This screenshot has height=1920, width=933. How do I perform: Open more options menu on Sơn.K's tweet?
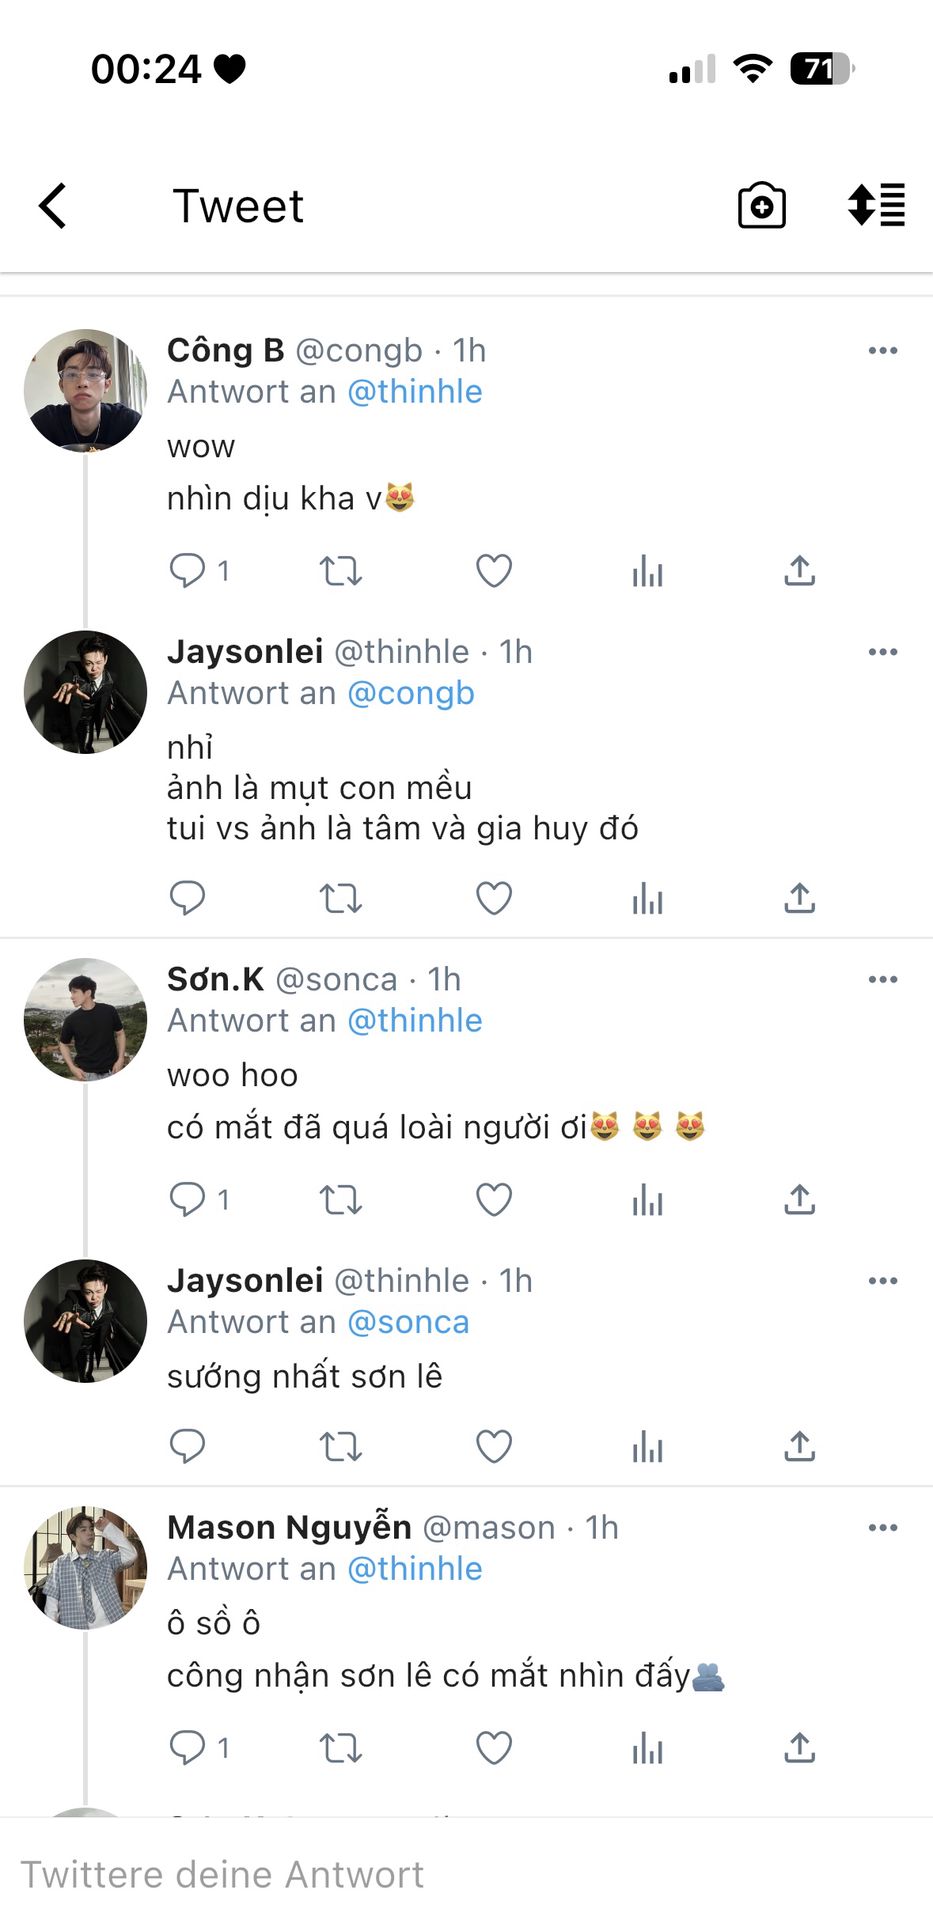(x=882, y=979)
